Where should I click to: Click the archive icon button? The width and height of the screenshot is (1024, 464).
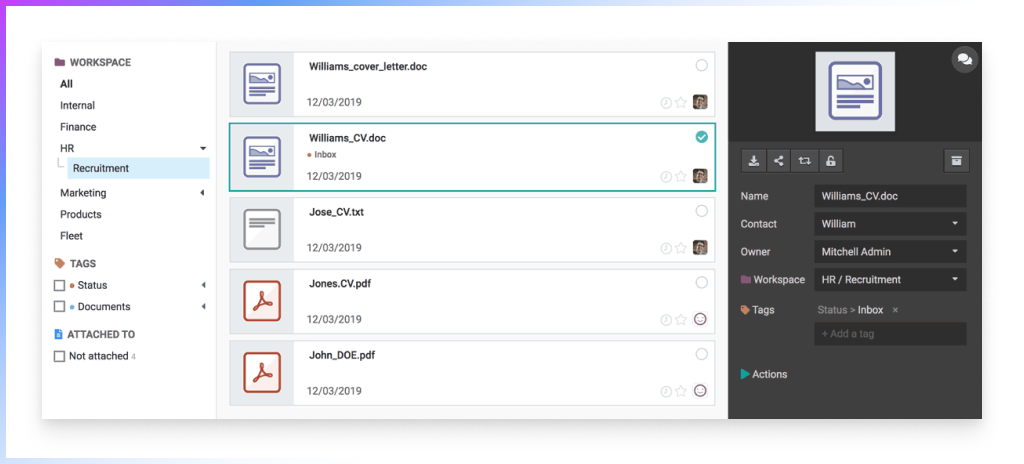coord(957,161)
